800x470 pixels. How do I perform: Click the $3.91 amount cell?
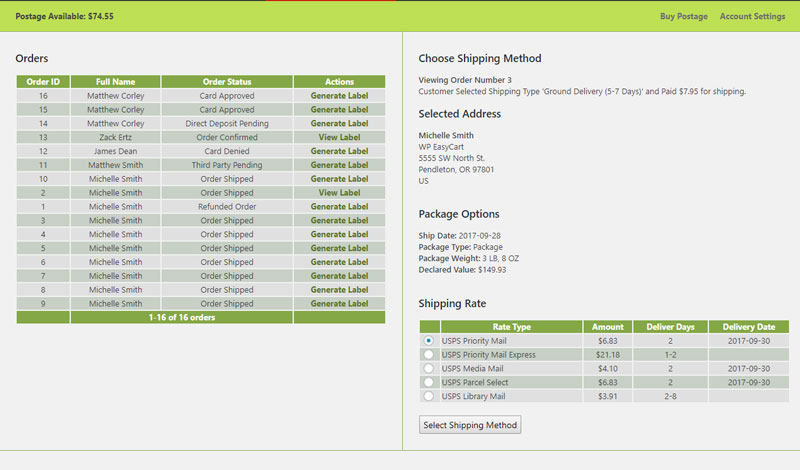(x=608, y=395)
